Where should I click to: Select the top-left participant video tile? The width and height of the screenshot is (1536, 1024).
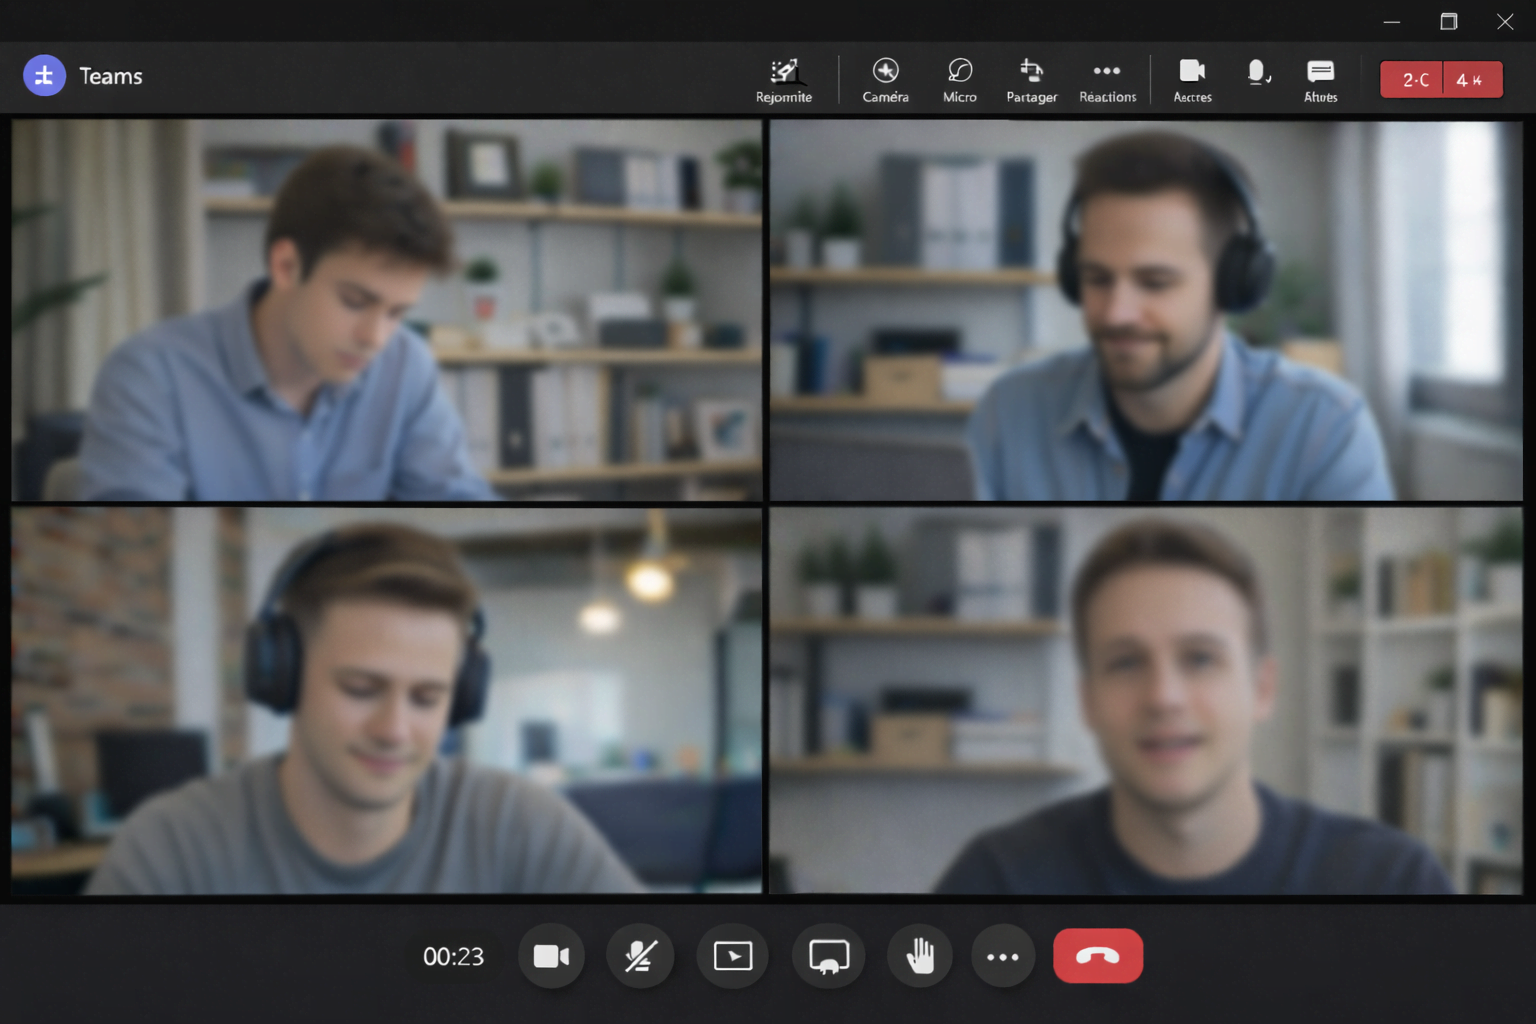[386, 310]
